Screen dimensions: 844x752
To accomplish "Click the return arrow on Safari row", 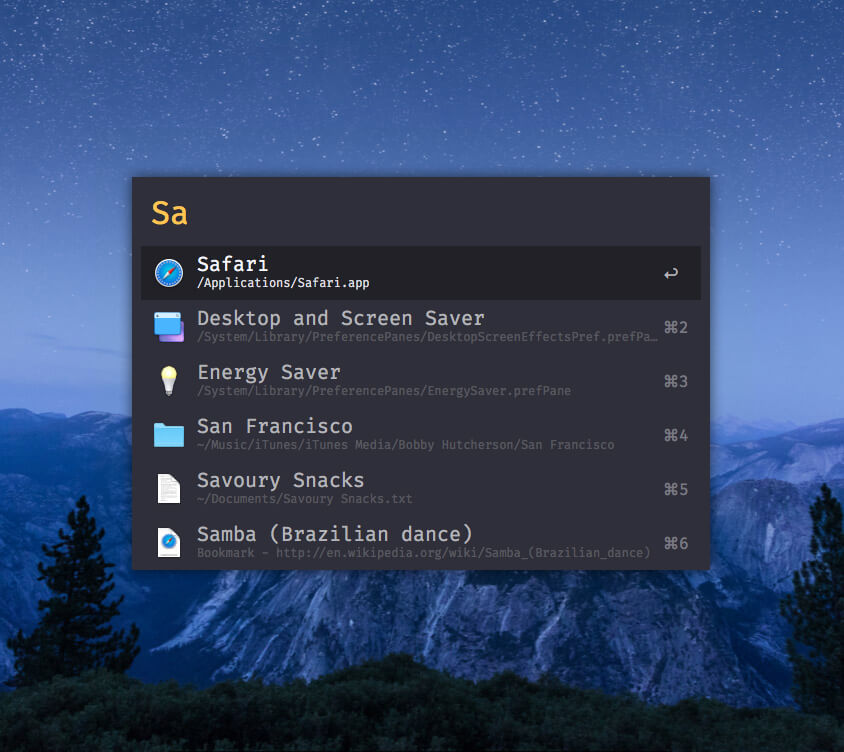I will (671, 274).
